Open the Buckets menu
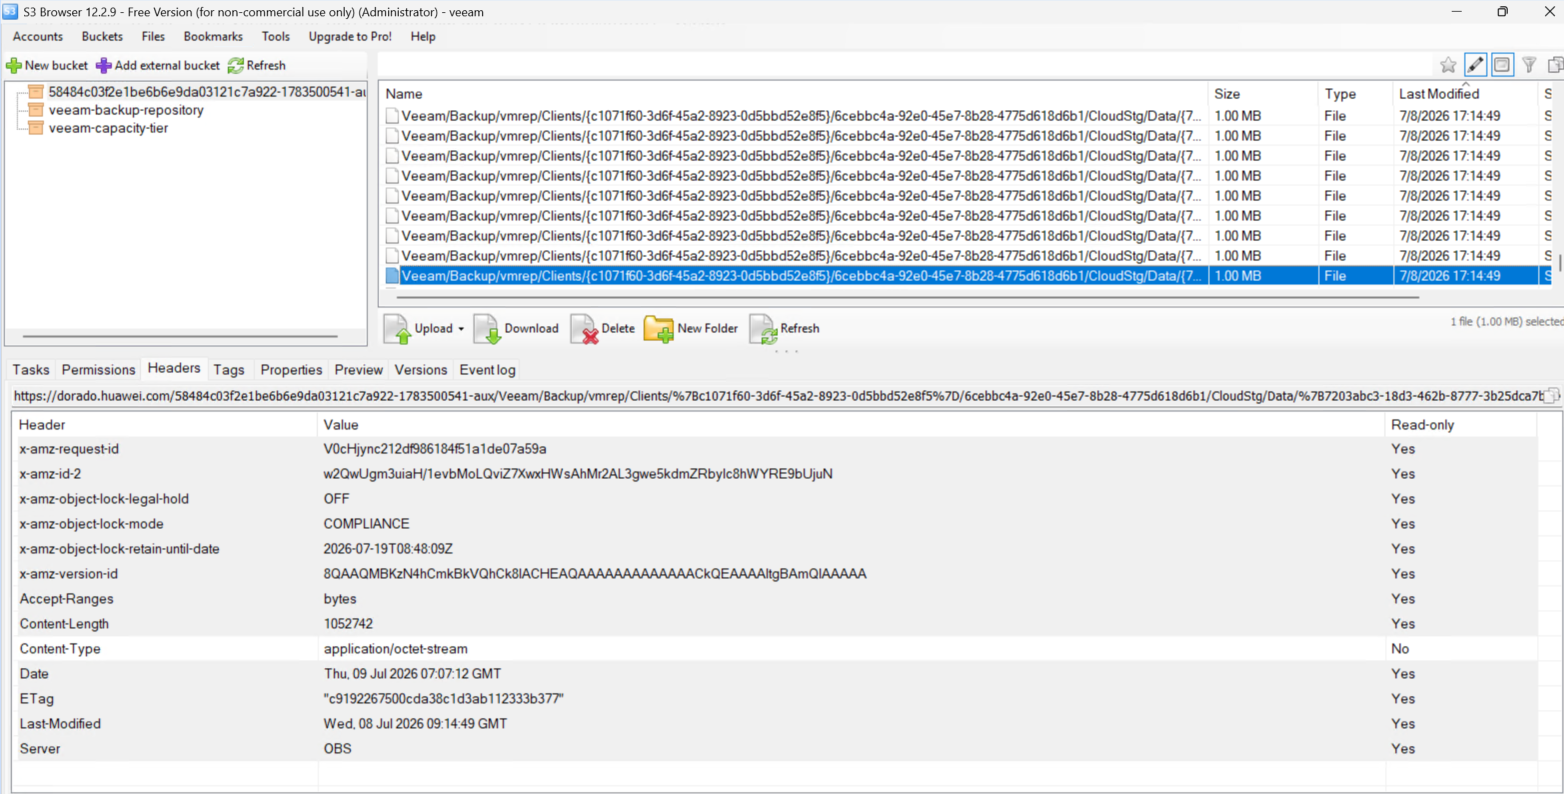Viewport: 1564px width, 794px height. point(102,37)
